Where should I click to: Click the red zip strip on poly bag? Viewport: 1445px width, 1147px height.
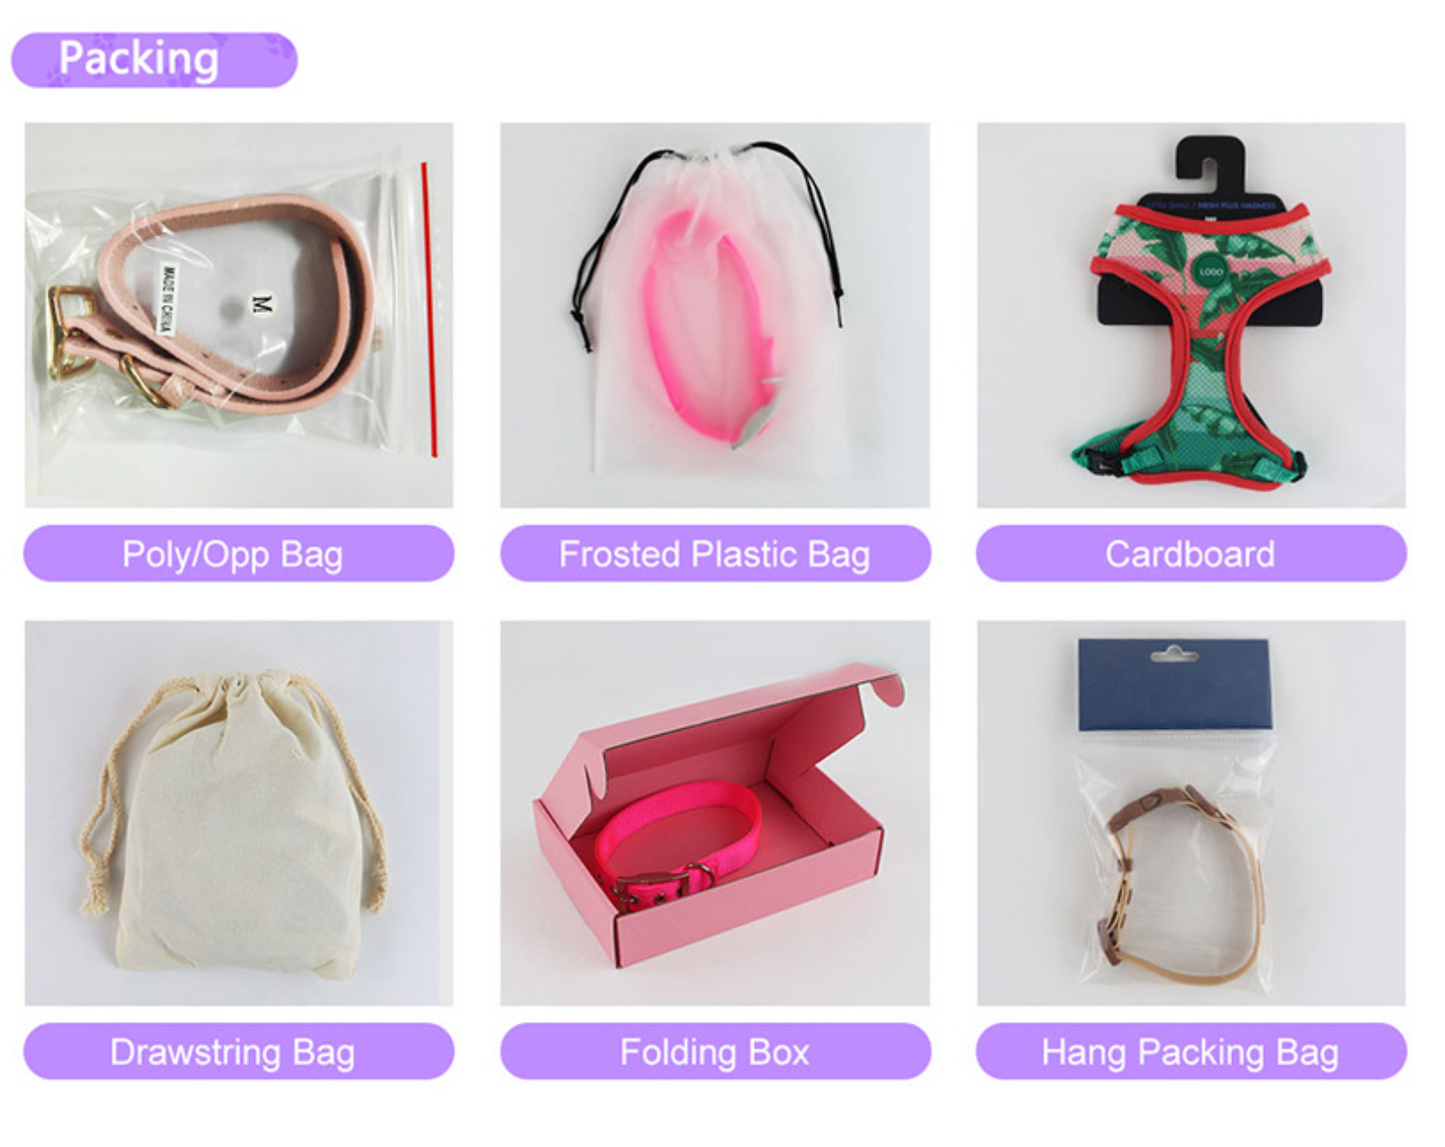tap(429, 310)
